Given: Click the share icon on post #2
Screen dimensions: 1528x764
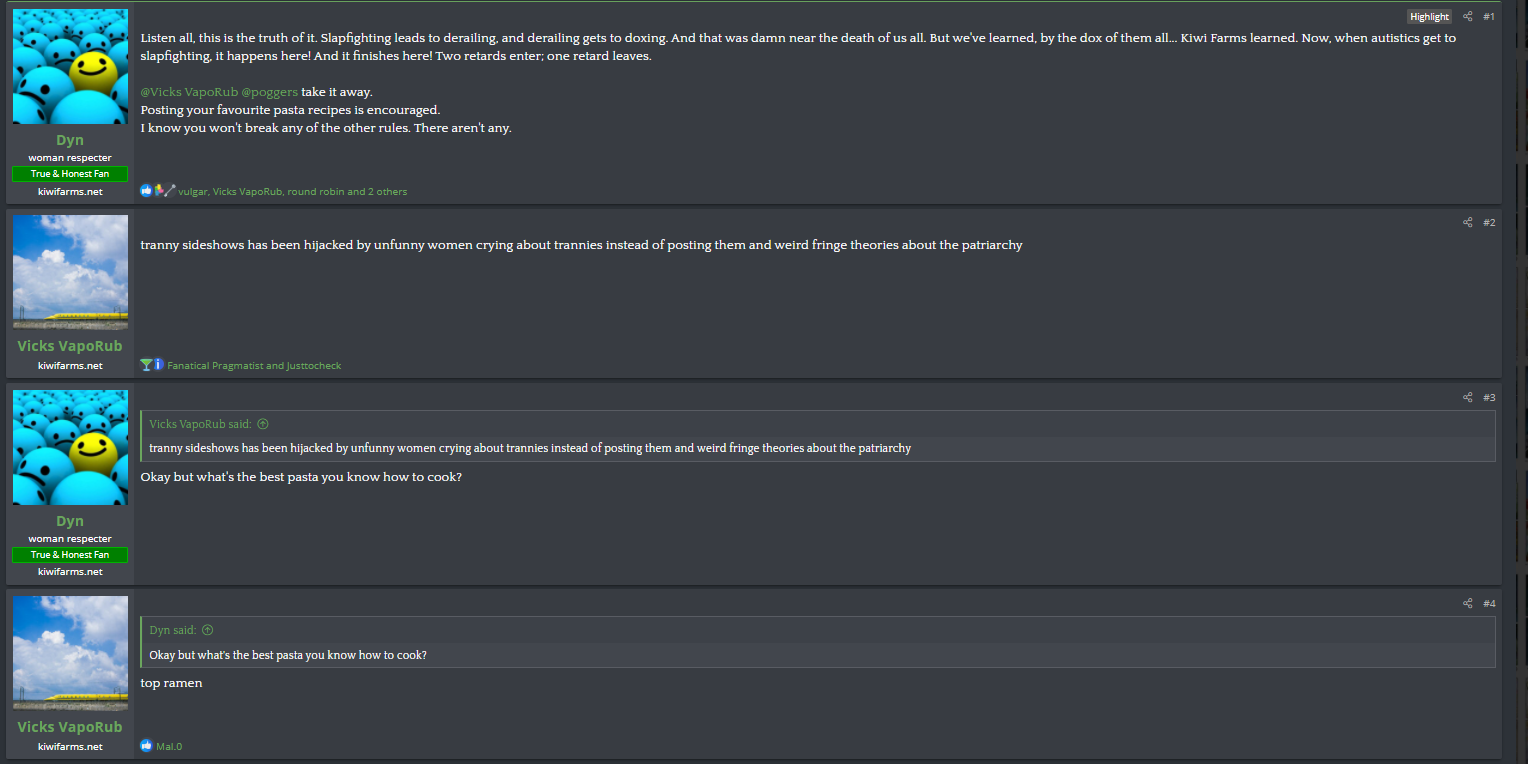Looking at the screenshot, I should coord(1468,223).
